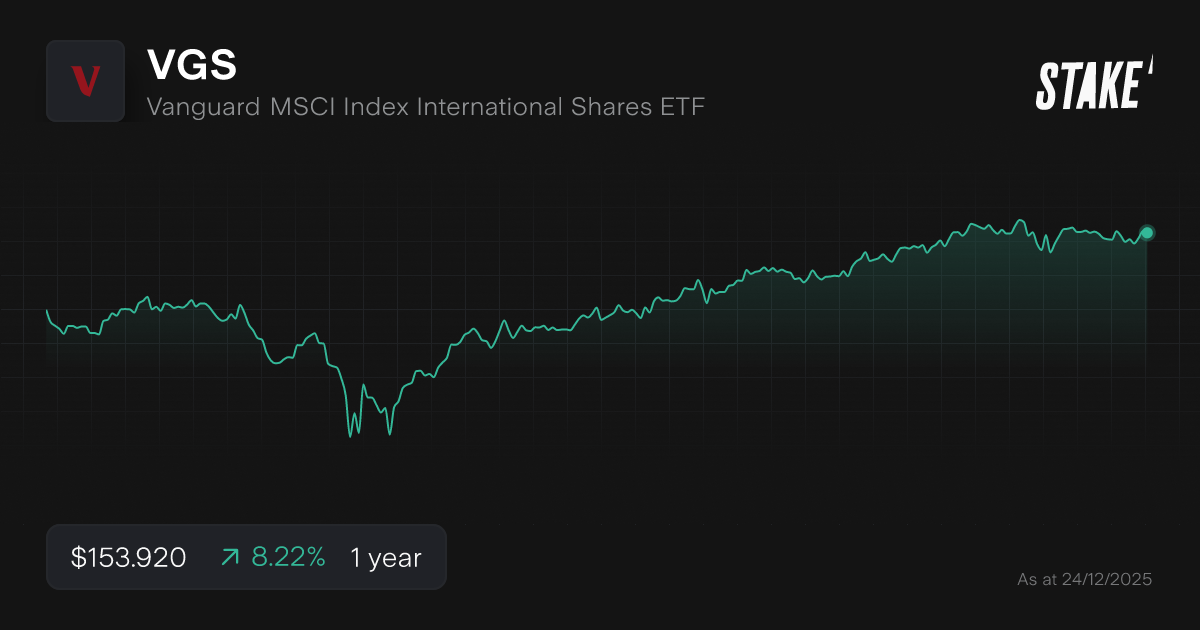Open the 1 year range selector
The image size is (1200, 630).
[x=385, y=558]
